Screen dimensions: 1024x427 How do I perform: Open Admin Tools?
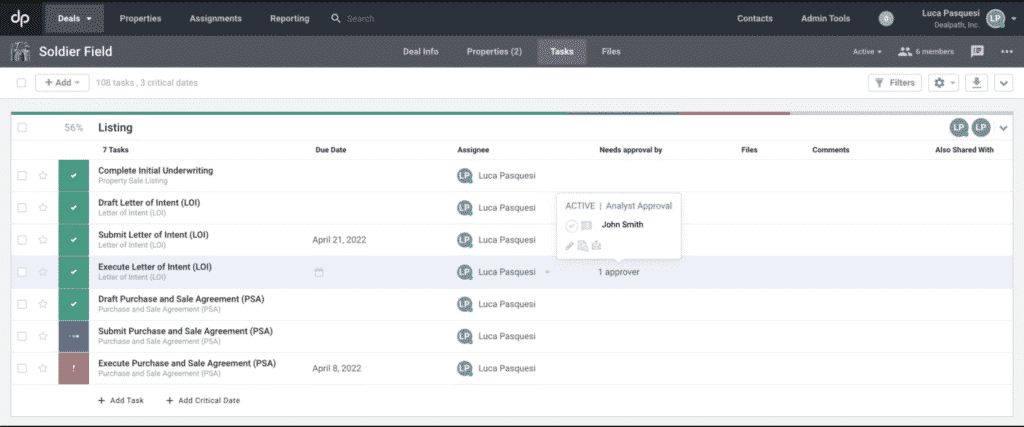[825, 18]
